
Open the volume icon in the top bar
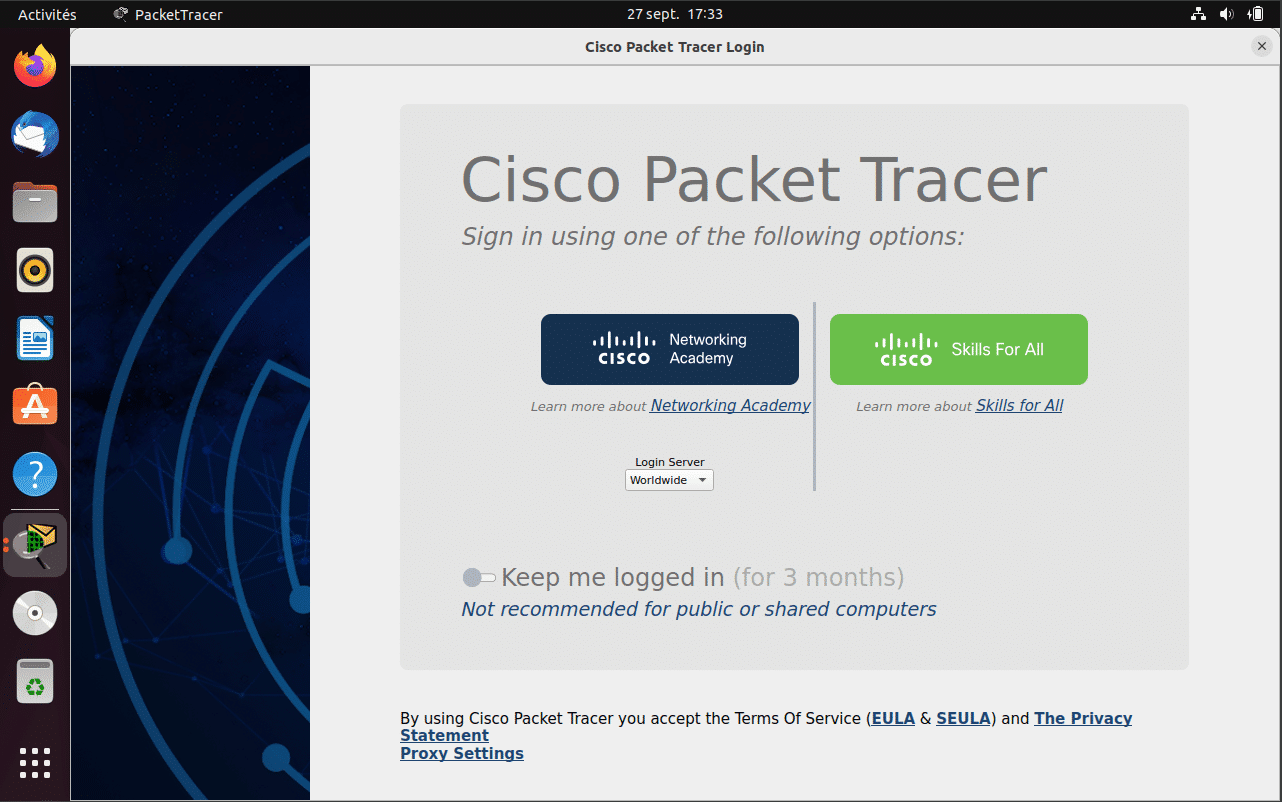pos(1227,14)
